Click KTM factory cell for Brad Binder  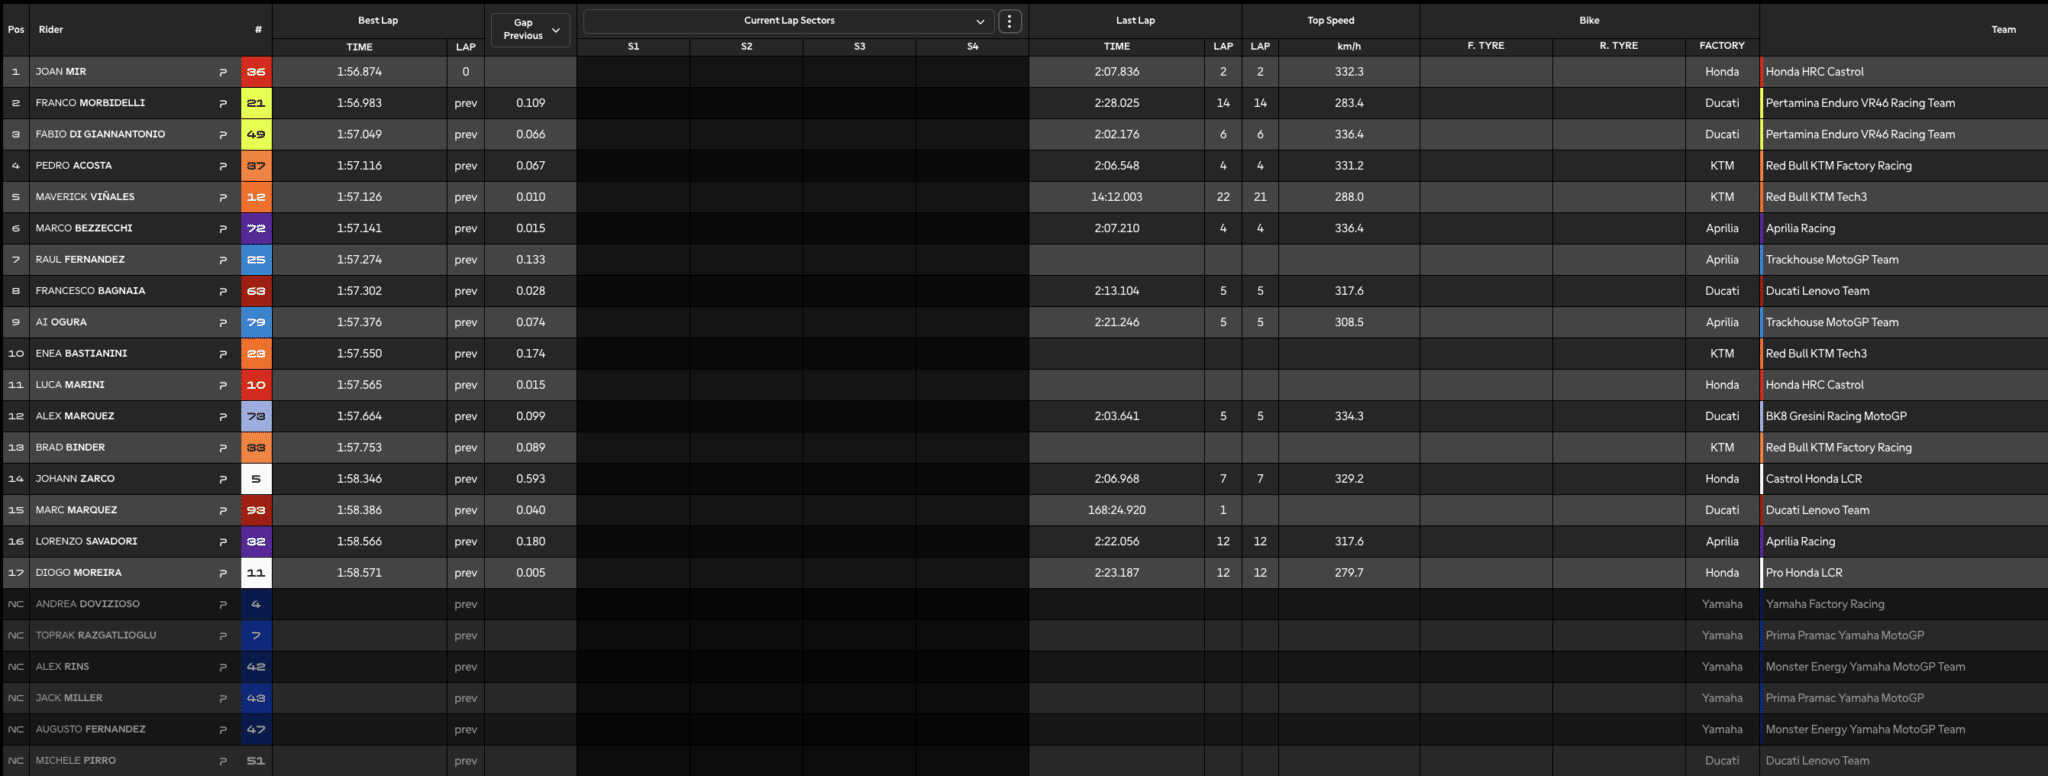click(x=1722, y=448)
